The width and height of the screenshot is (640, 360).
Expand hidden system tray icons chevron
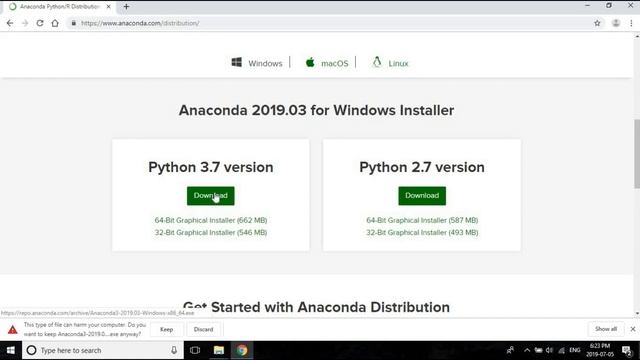tap(527, 350)
